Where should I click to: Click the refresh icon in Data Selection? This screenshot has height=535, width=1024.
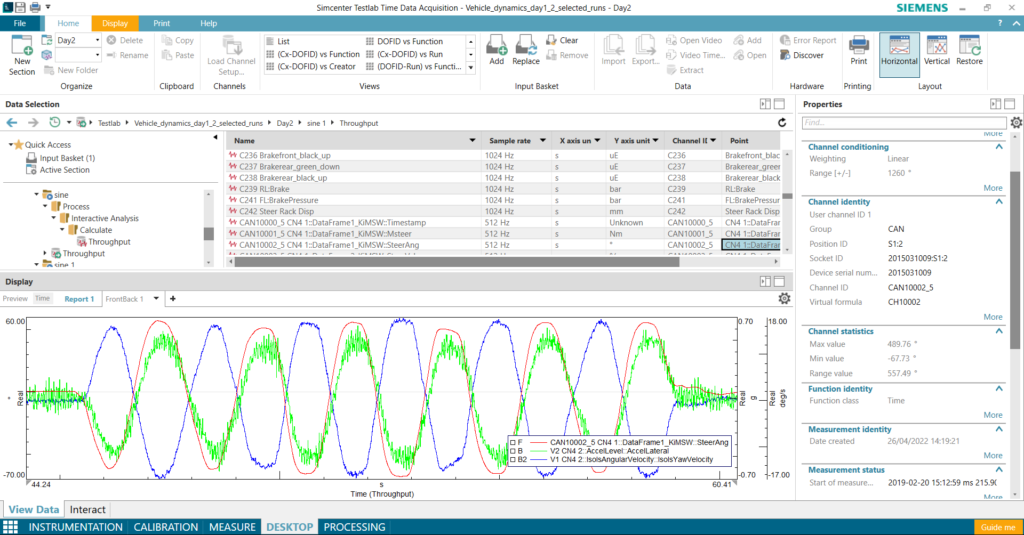click(782, 123)
